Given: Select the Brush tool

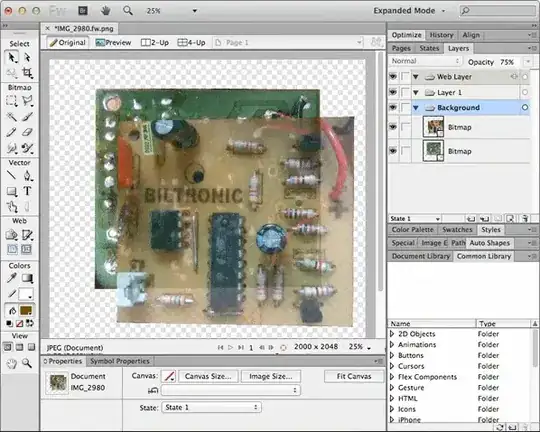Looking at the screenshot, I should pos(27,116).
